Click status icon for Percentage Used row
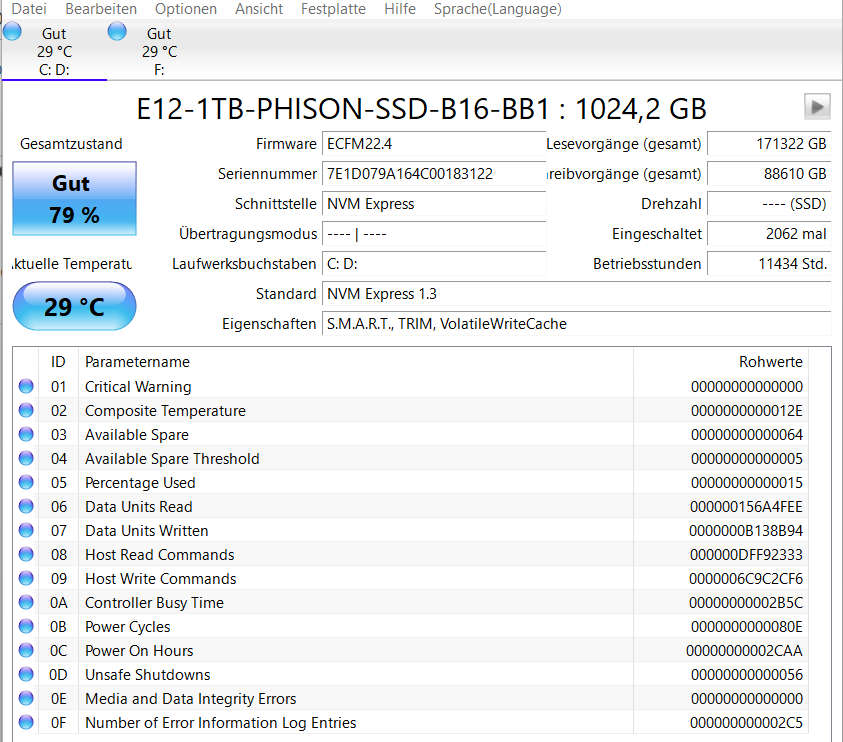Viewport: 843px width, 742px height. click(26, 482)
